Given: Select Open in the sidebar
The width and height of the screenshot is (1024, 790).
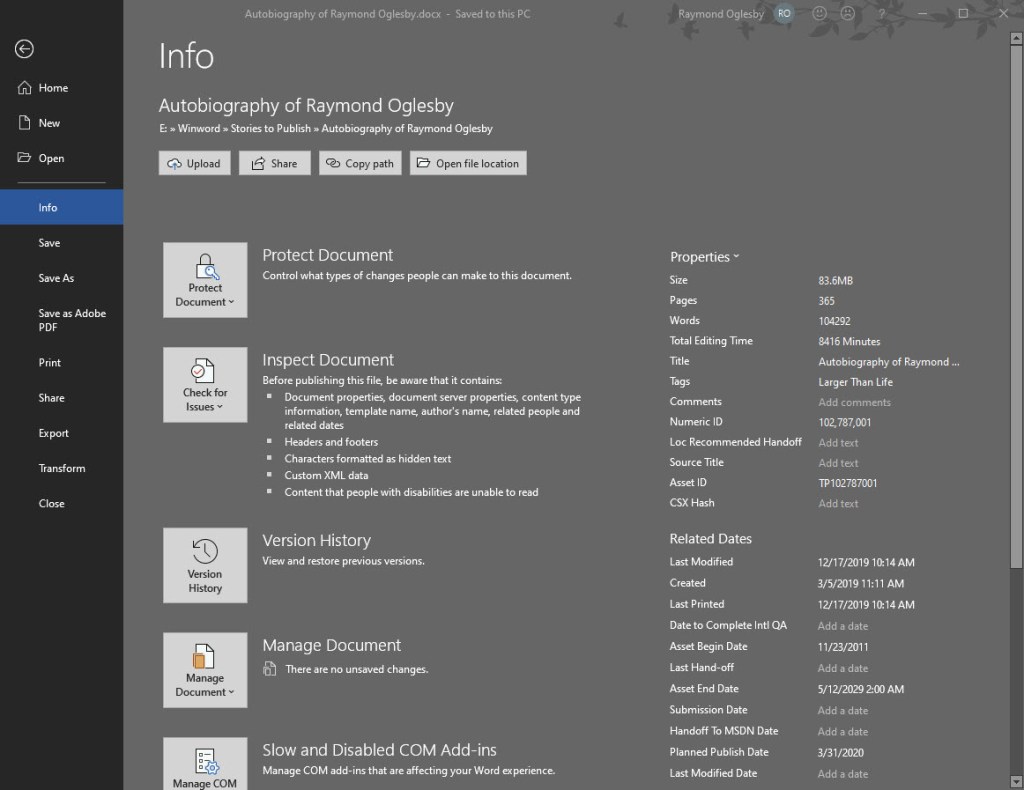Looking at the screenshot, I should (51, 157).
